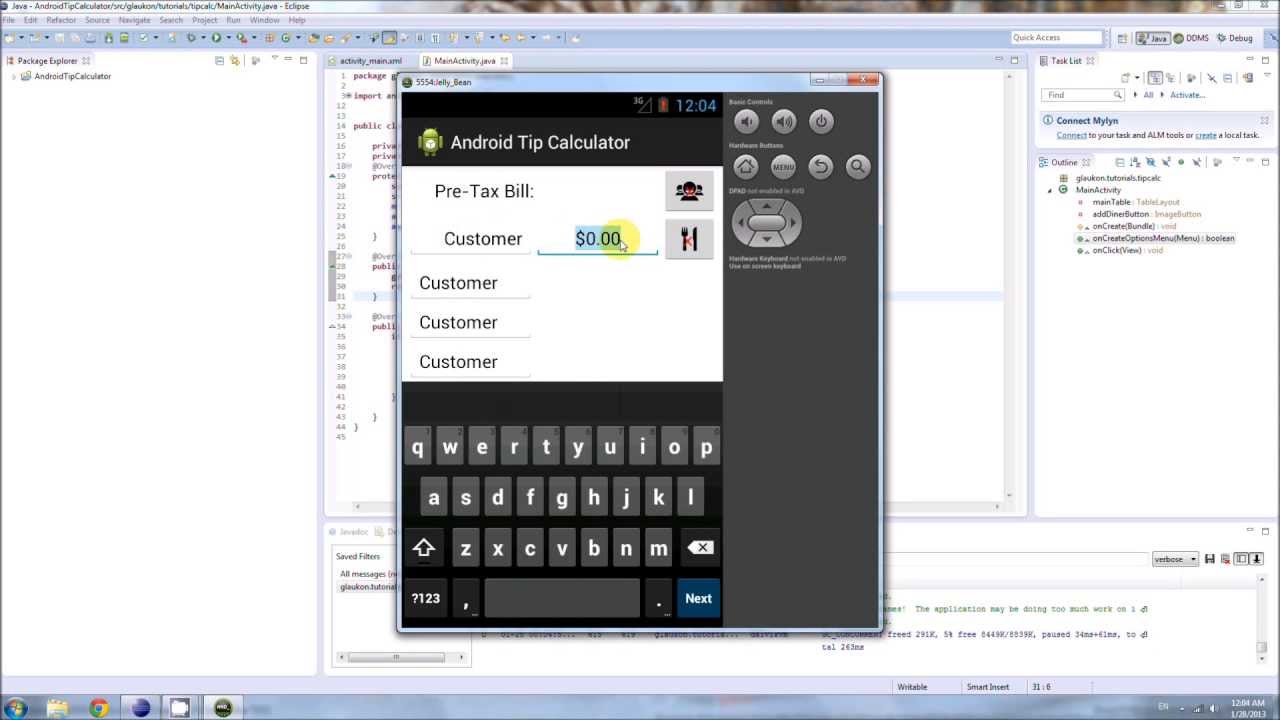Tap the backspace key on Android keyboard
Screen dimensions: 1280x720
click(700, 548)
